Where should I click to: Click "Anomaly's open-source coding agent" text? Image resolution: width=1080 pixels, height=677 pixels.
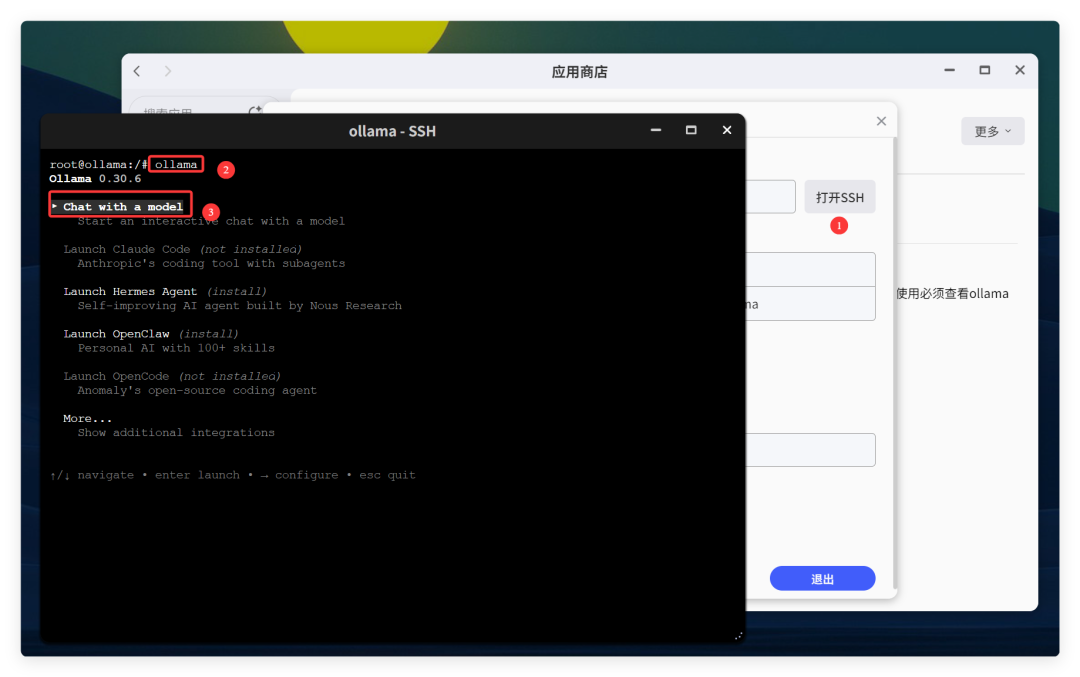coord(197,390)
